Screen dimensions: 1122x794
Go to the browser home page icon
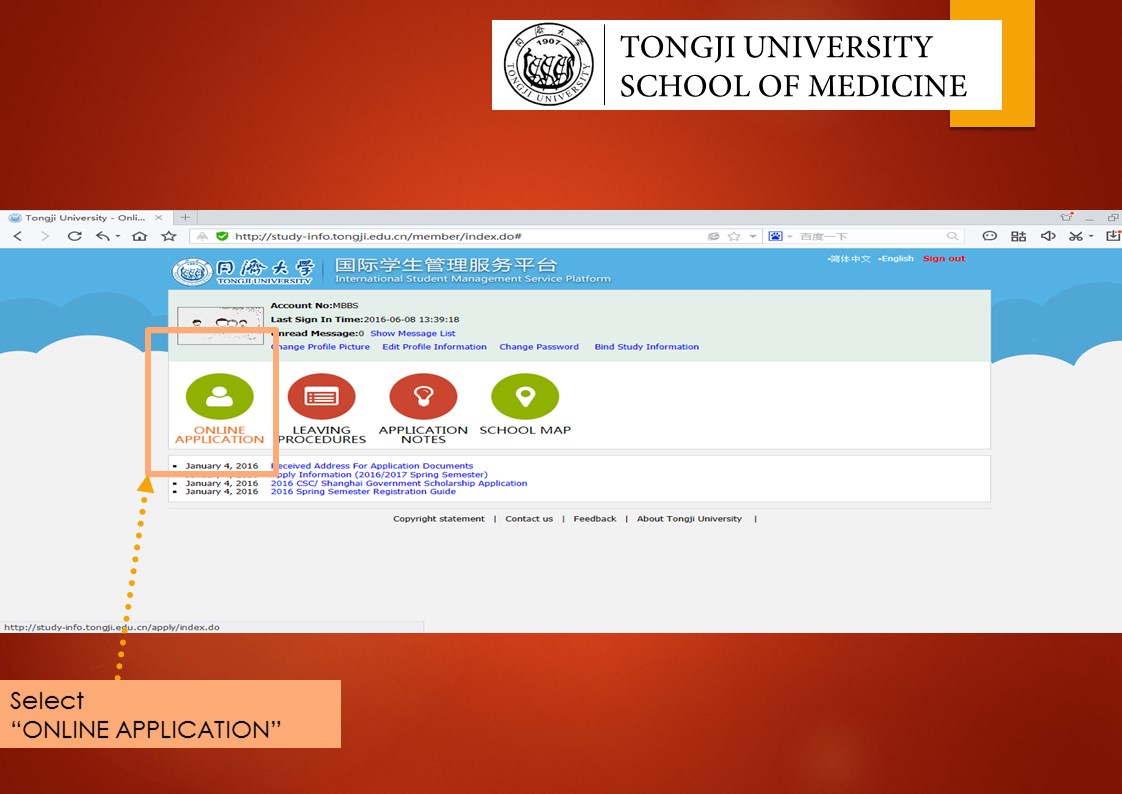[x=140, y=236]
